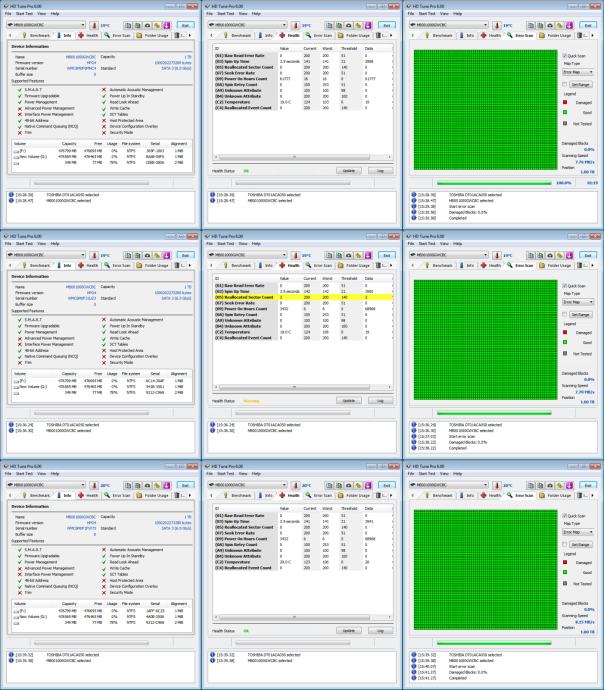Open Map Type dropdown in bottom-right window
The width and height of the screenshot is (604, 690).
(x=578, y=532)
